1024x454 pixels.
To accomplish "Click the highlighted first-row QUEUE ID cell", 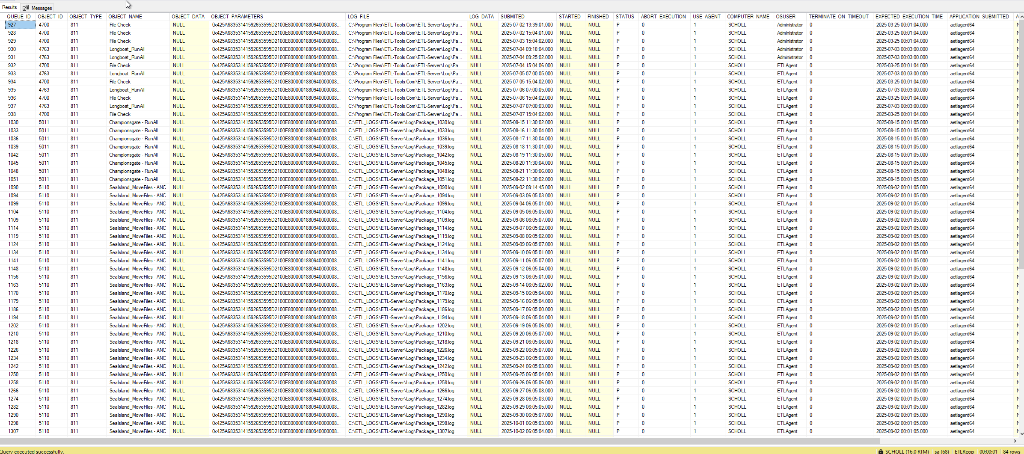I will coord(20,24).
